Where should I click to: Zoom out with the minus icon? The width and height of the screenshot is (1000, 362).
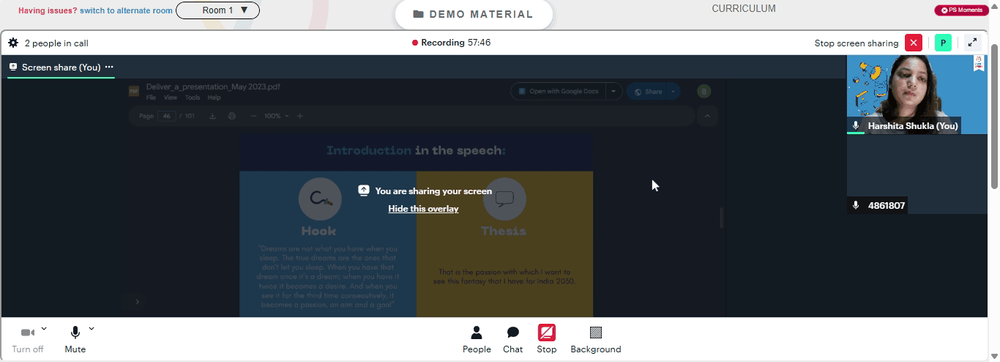(253, 116)
